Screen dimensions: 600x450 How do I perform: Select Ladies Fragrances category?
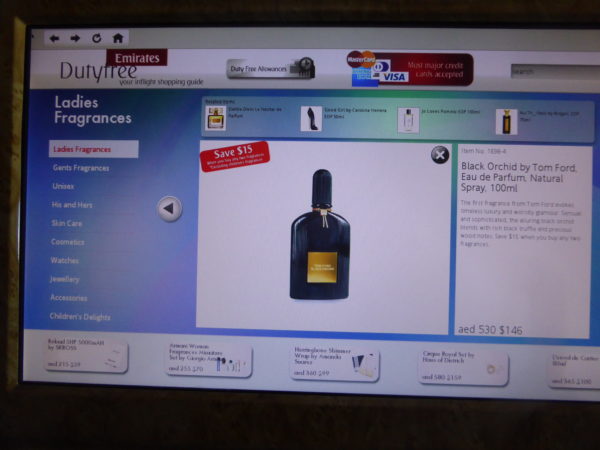(x=93, y=149)
